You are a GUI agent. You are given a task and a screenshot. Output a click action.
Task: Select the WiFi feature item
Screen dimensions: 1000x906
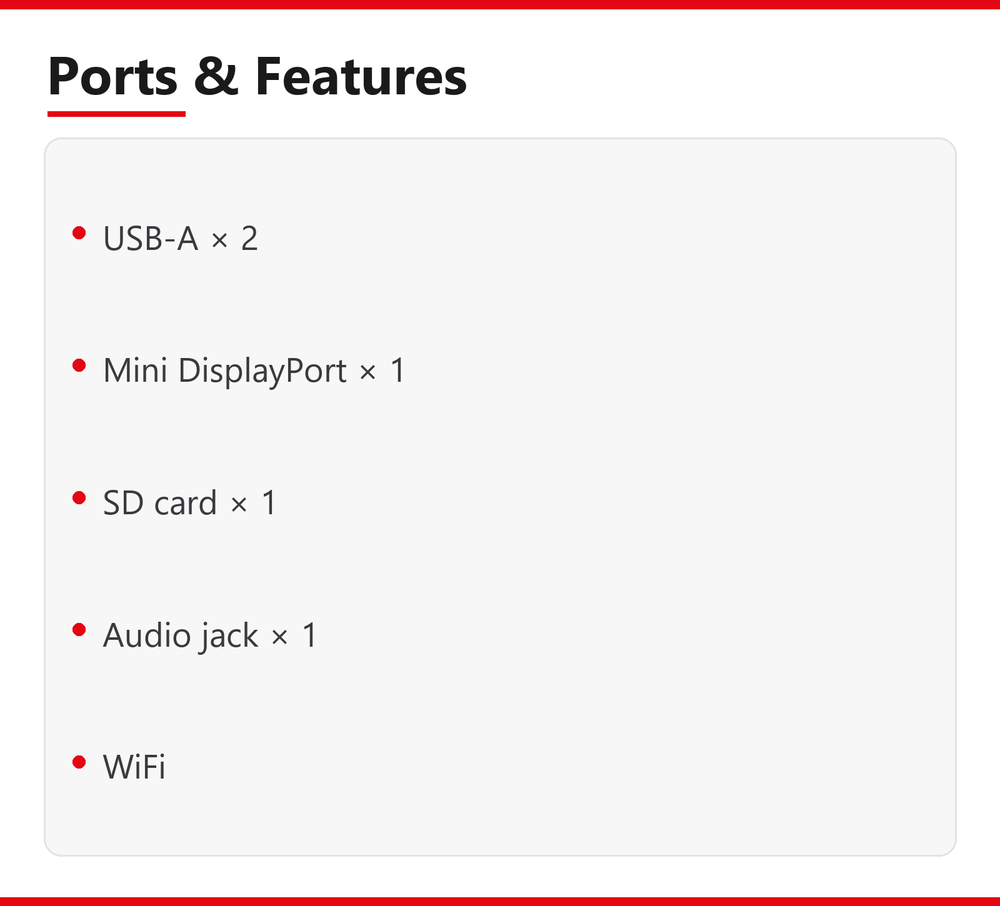(x=134, y=767)
